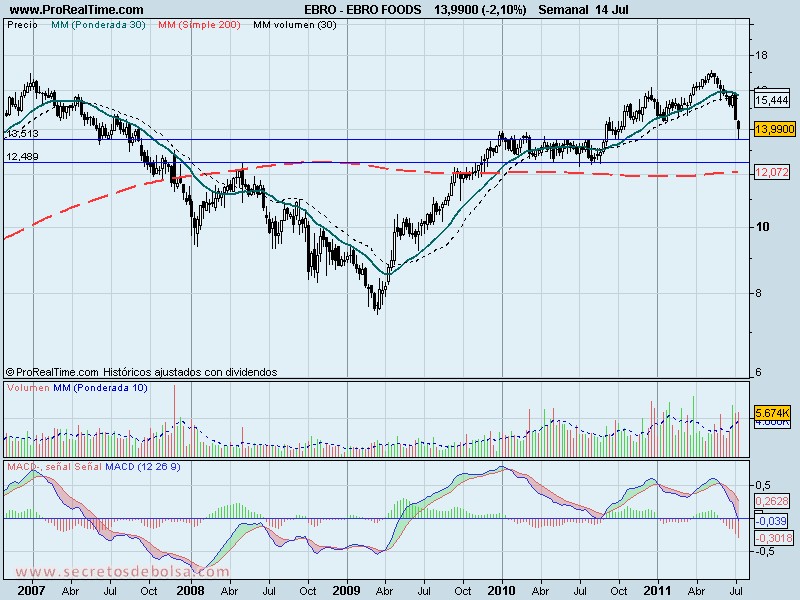Click the 13,9900 (-2,10%) quote text
The image size is (800, 600).
[480, 10]
